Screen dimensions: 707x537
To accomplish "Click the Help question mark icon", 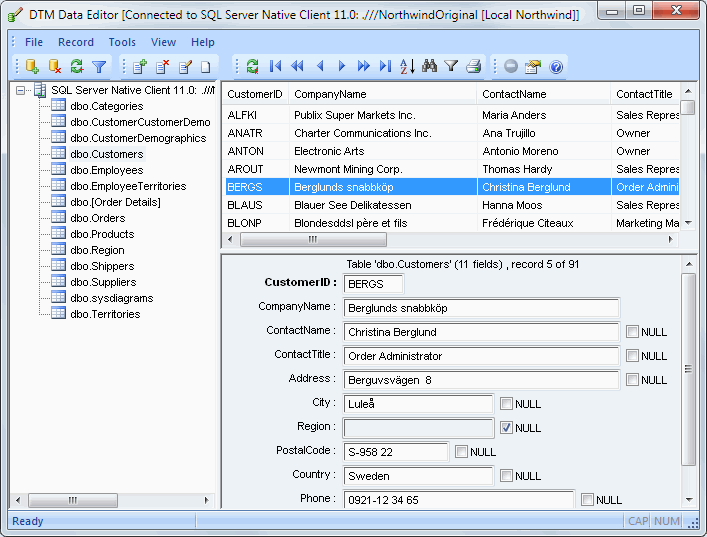I will point(556,67).
